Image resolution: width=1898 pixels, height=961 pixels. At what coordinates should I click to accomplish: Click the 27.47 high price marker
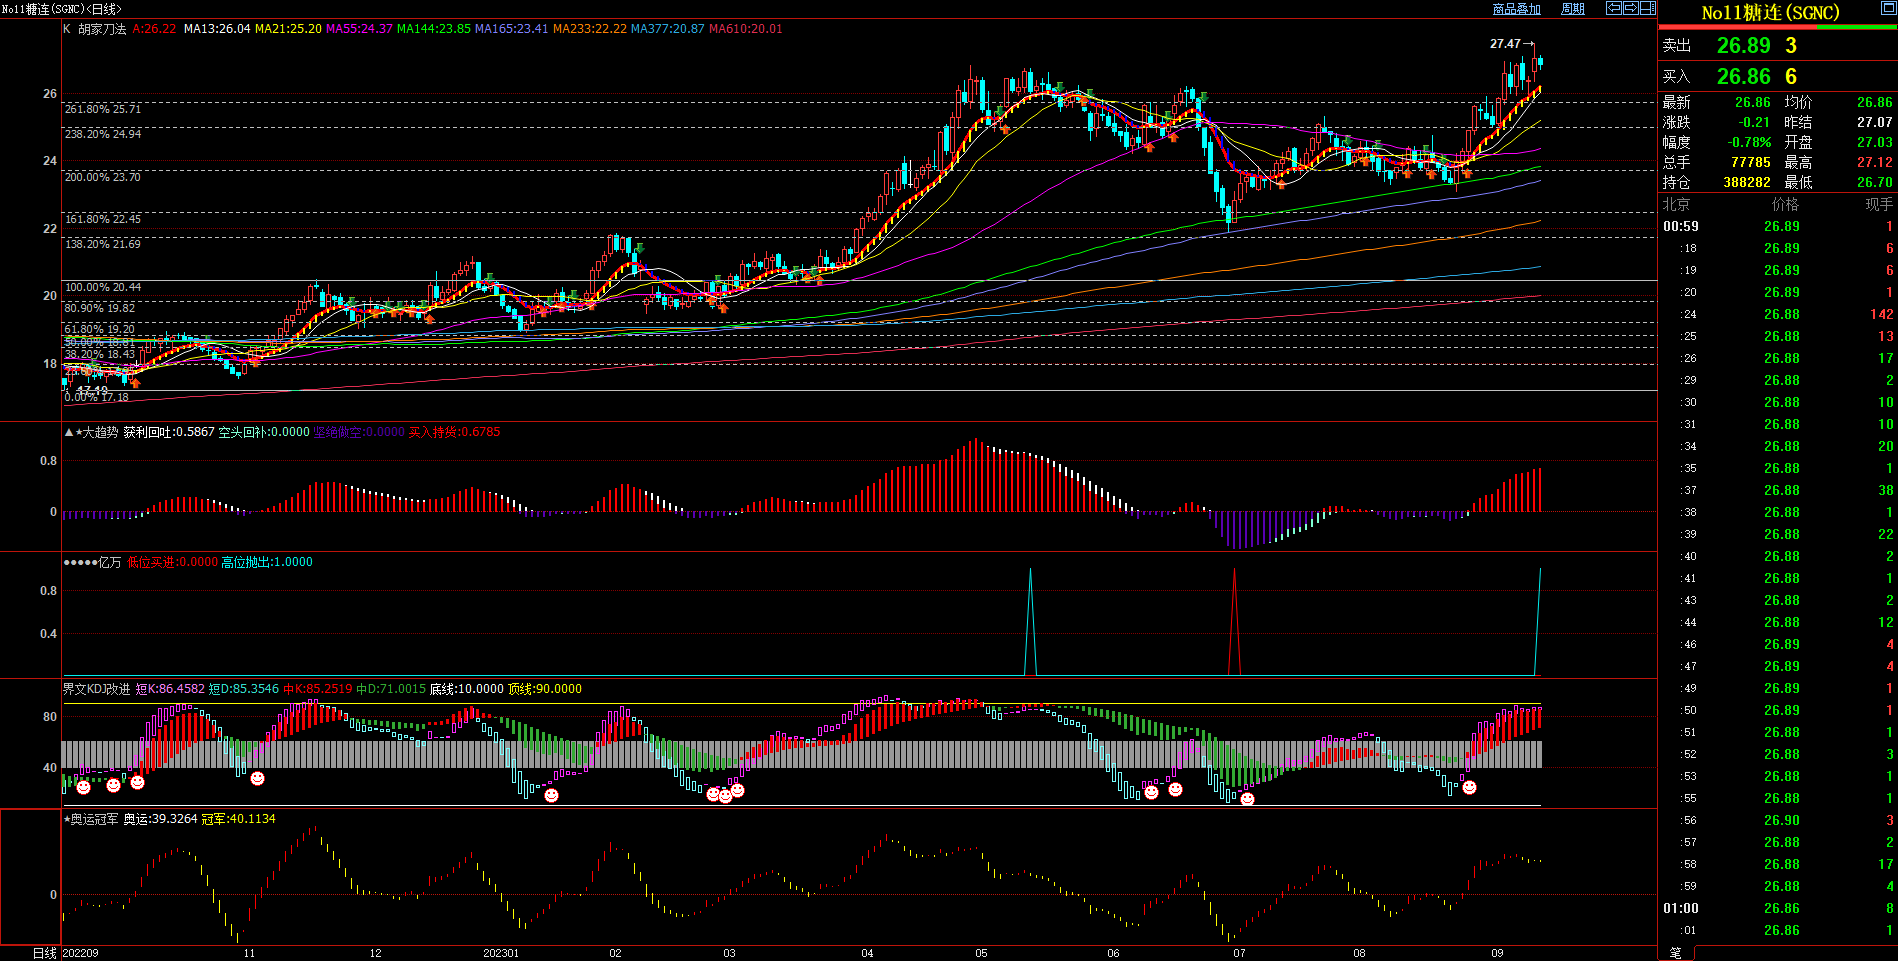pyautogui.click(x=1504, y=44)
